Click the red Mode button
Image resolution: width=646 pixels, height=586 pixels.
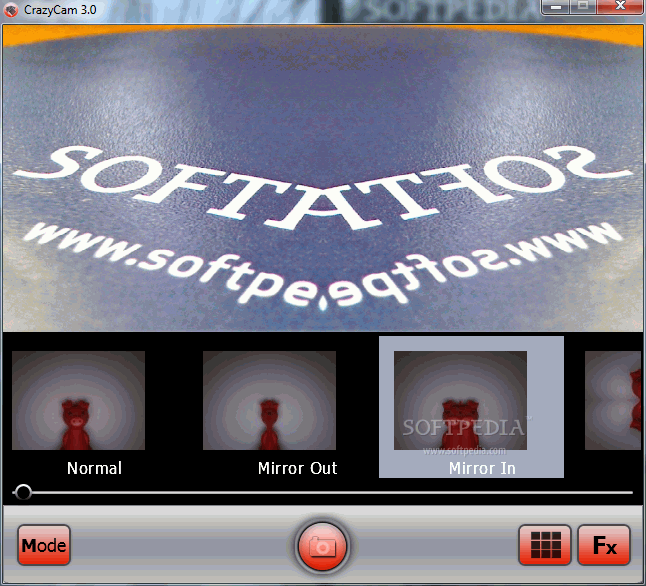point(44,544)
